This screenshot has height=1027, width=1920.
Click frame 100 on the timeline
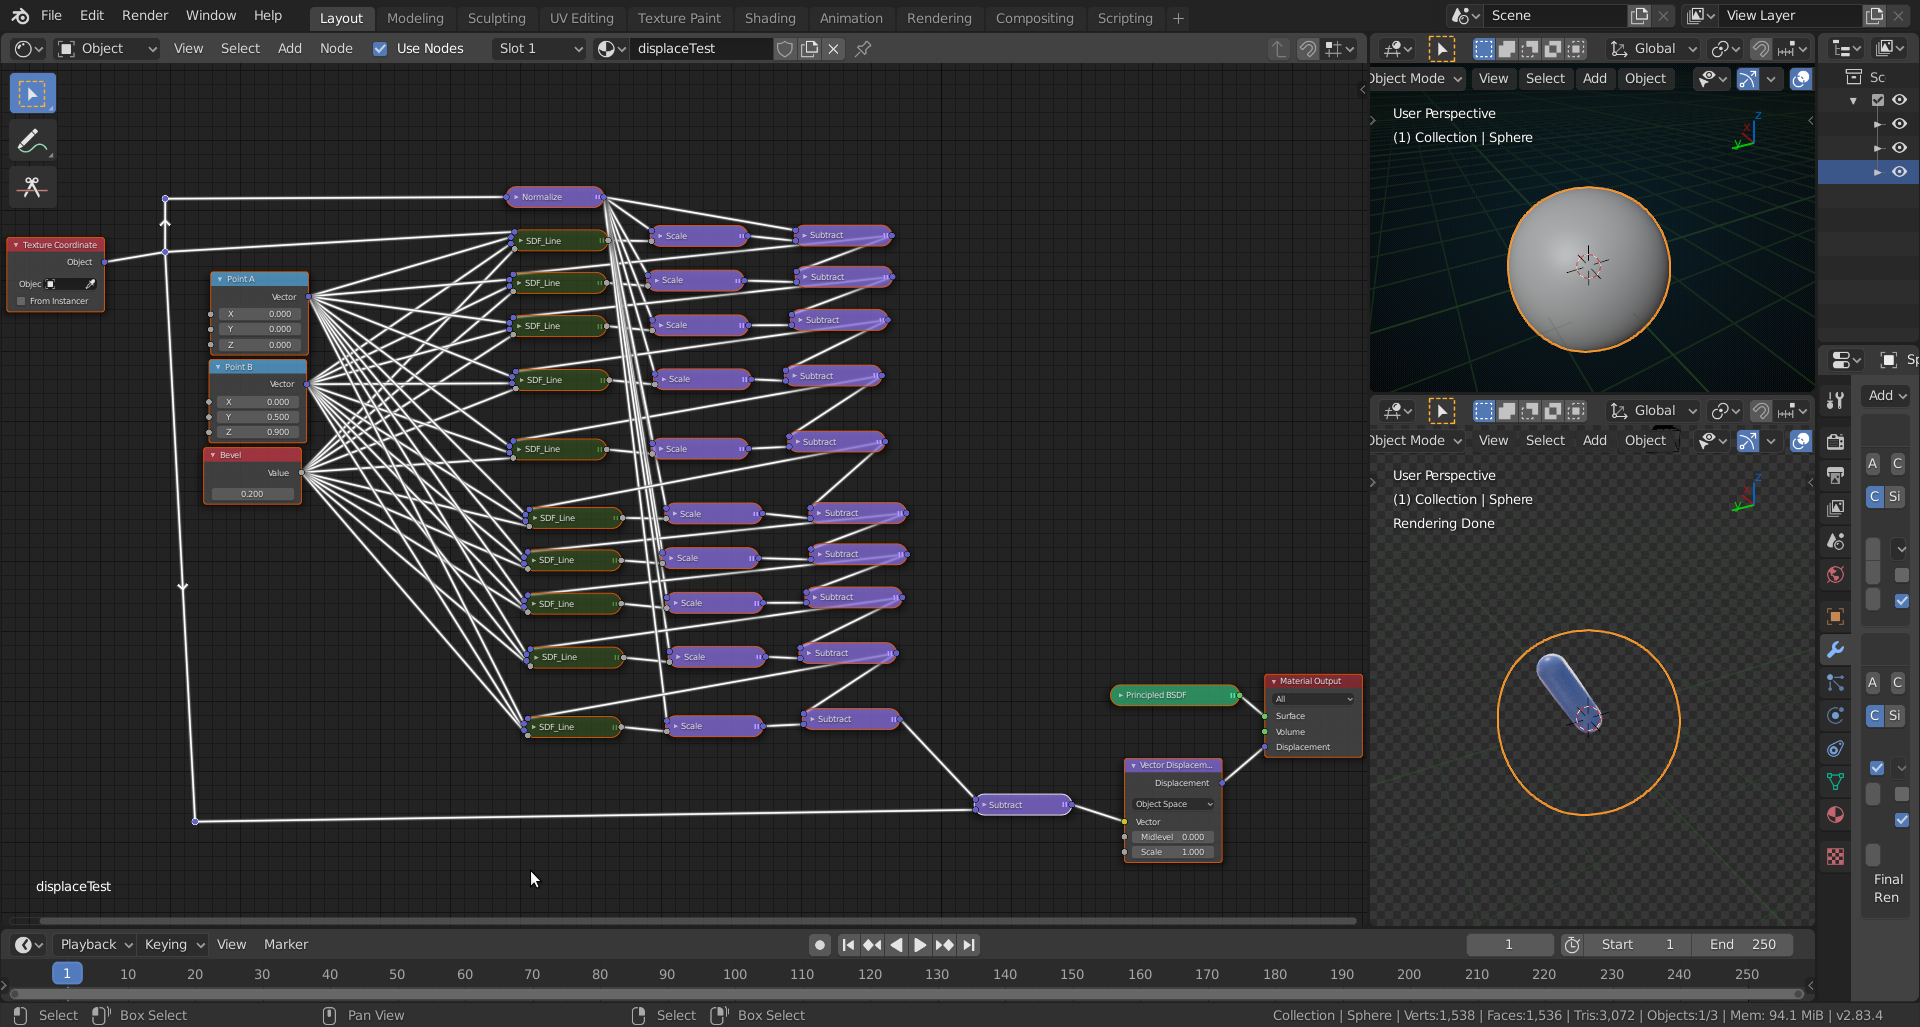click(x=734, y=974)
